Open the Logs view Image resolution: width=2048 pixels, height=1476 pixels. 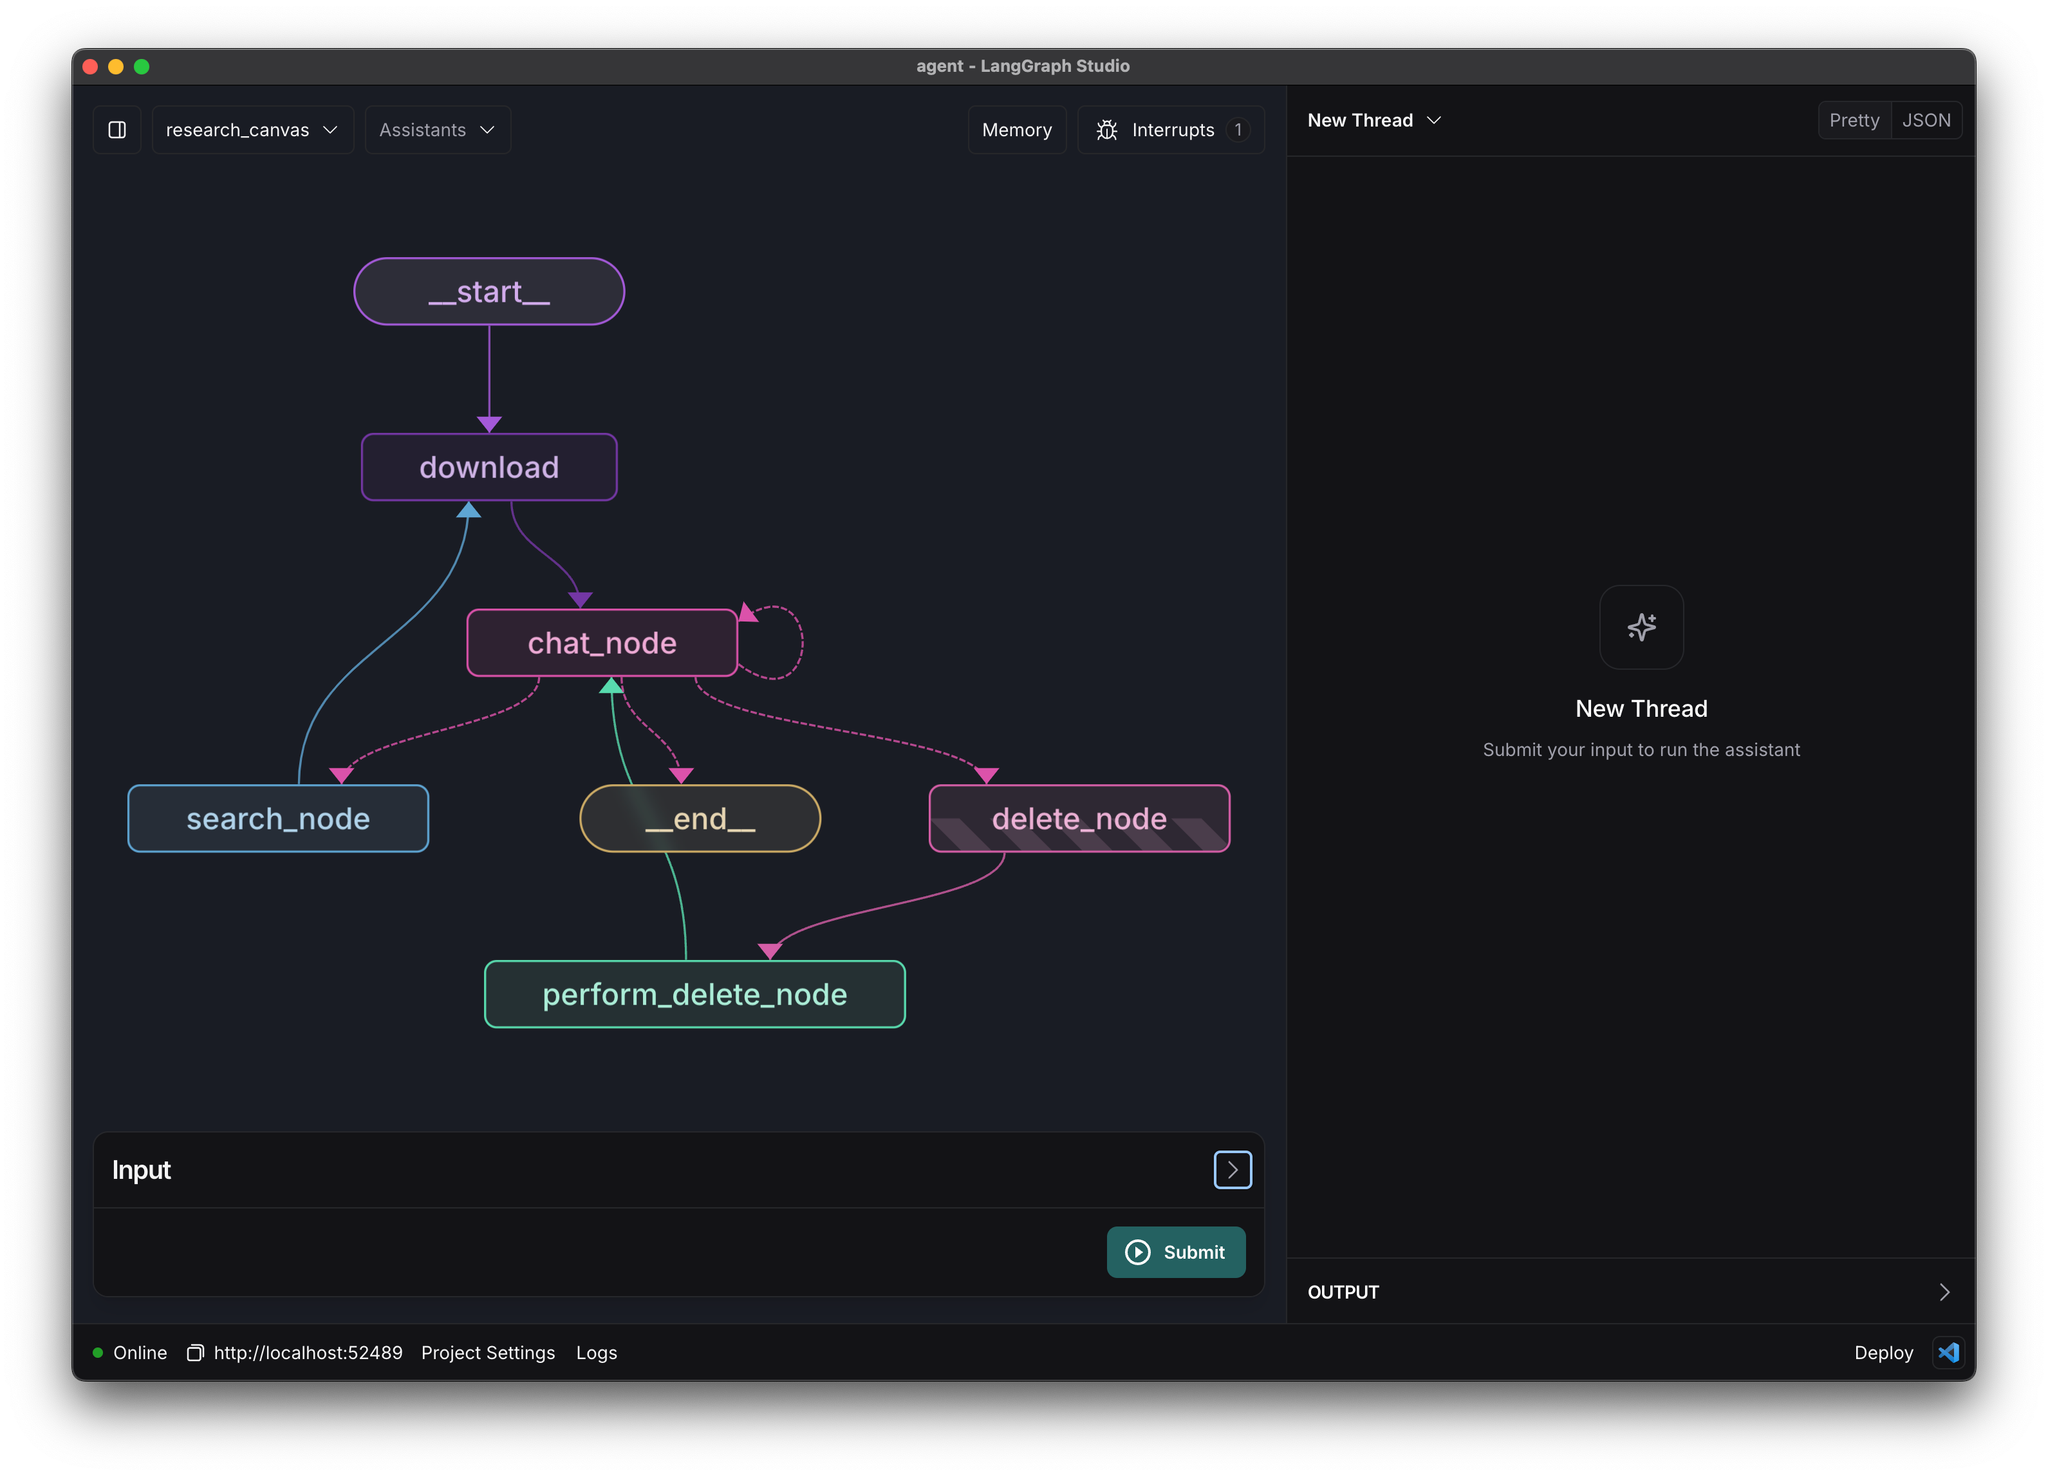tap(596, 1353)
